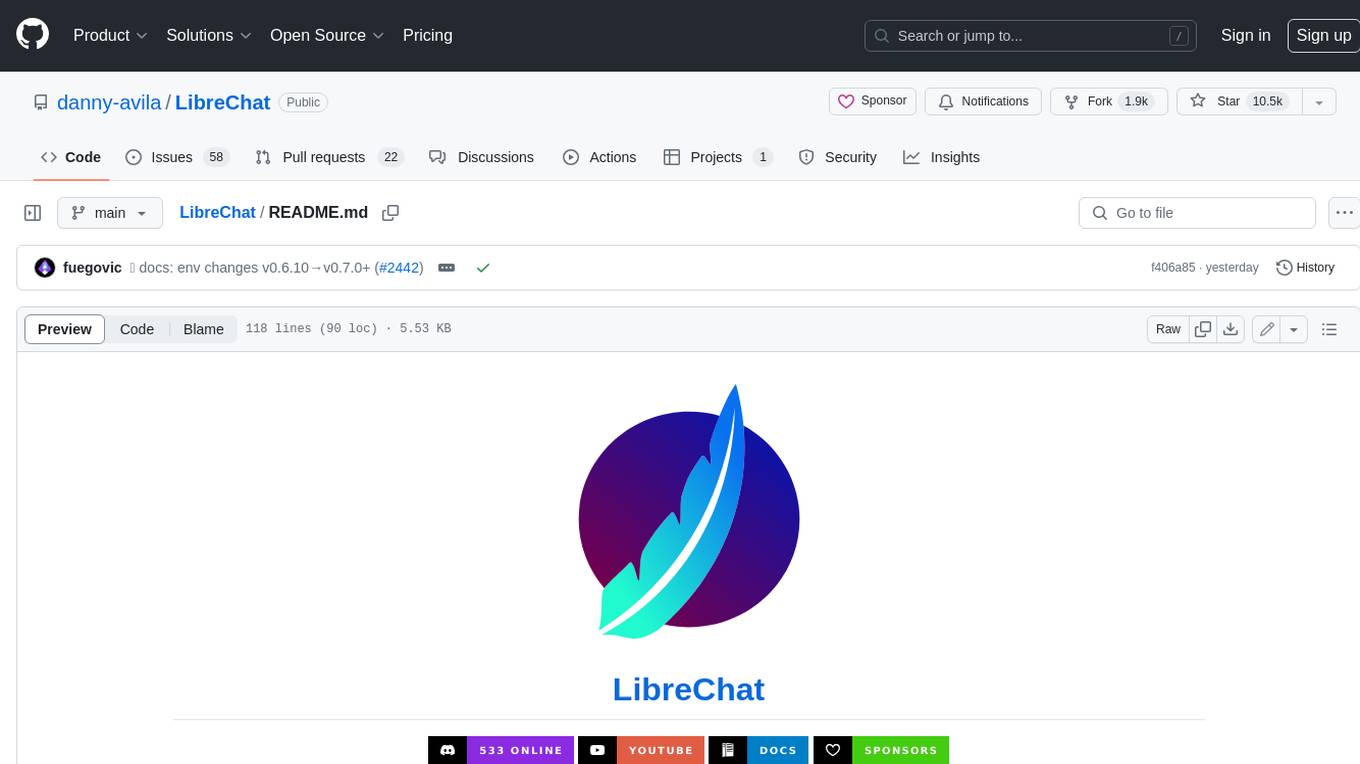1360x764 pixels.
Task: Focus the Go to file input
Action: (x=1197, y=213)
